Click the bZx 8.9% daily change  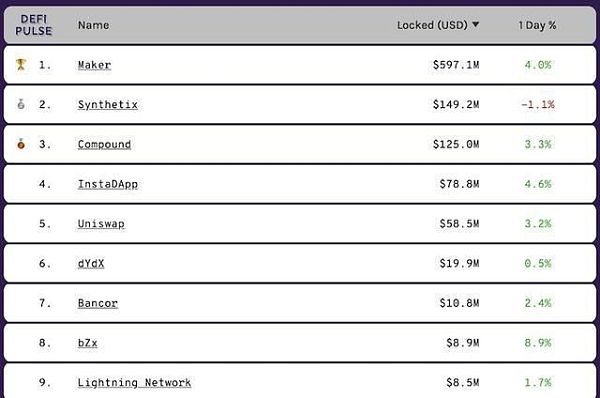538,343
